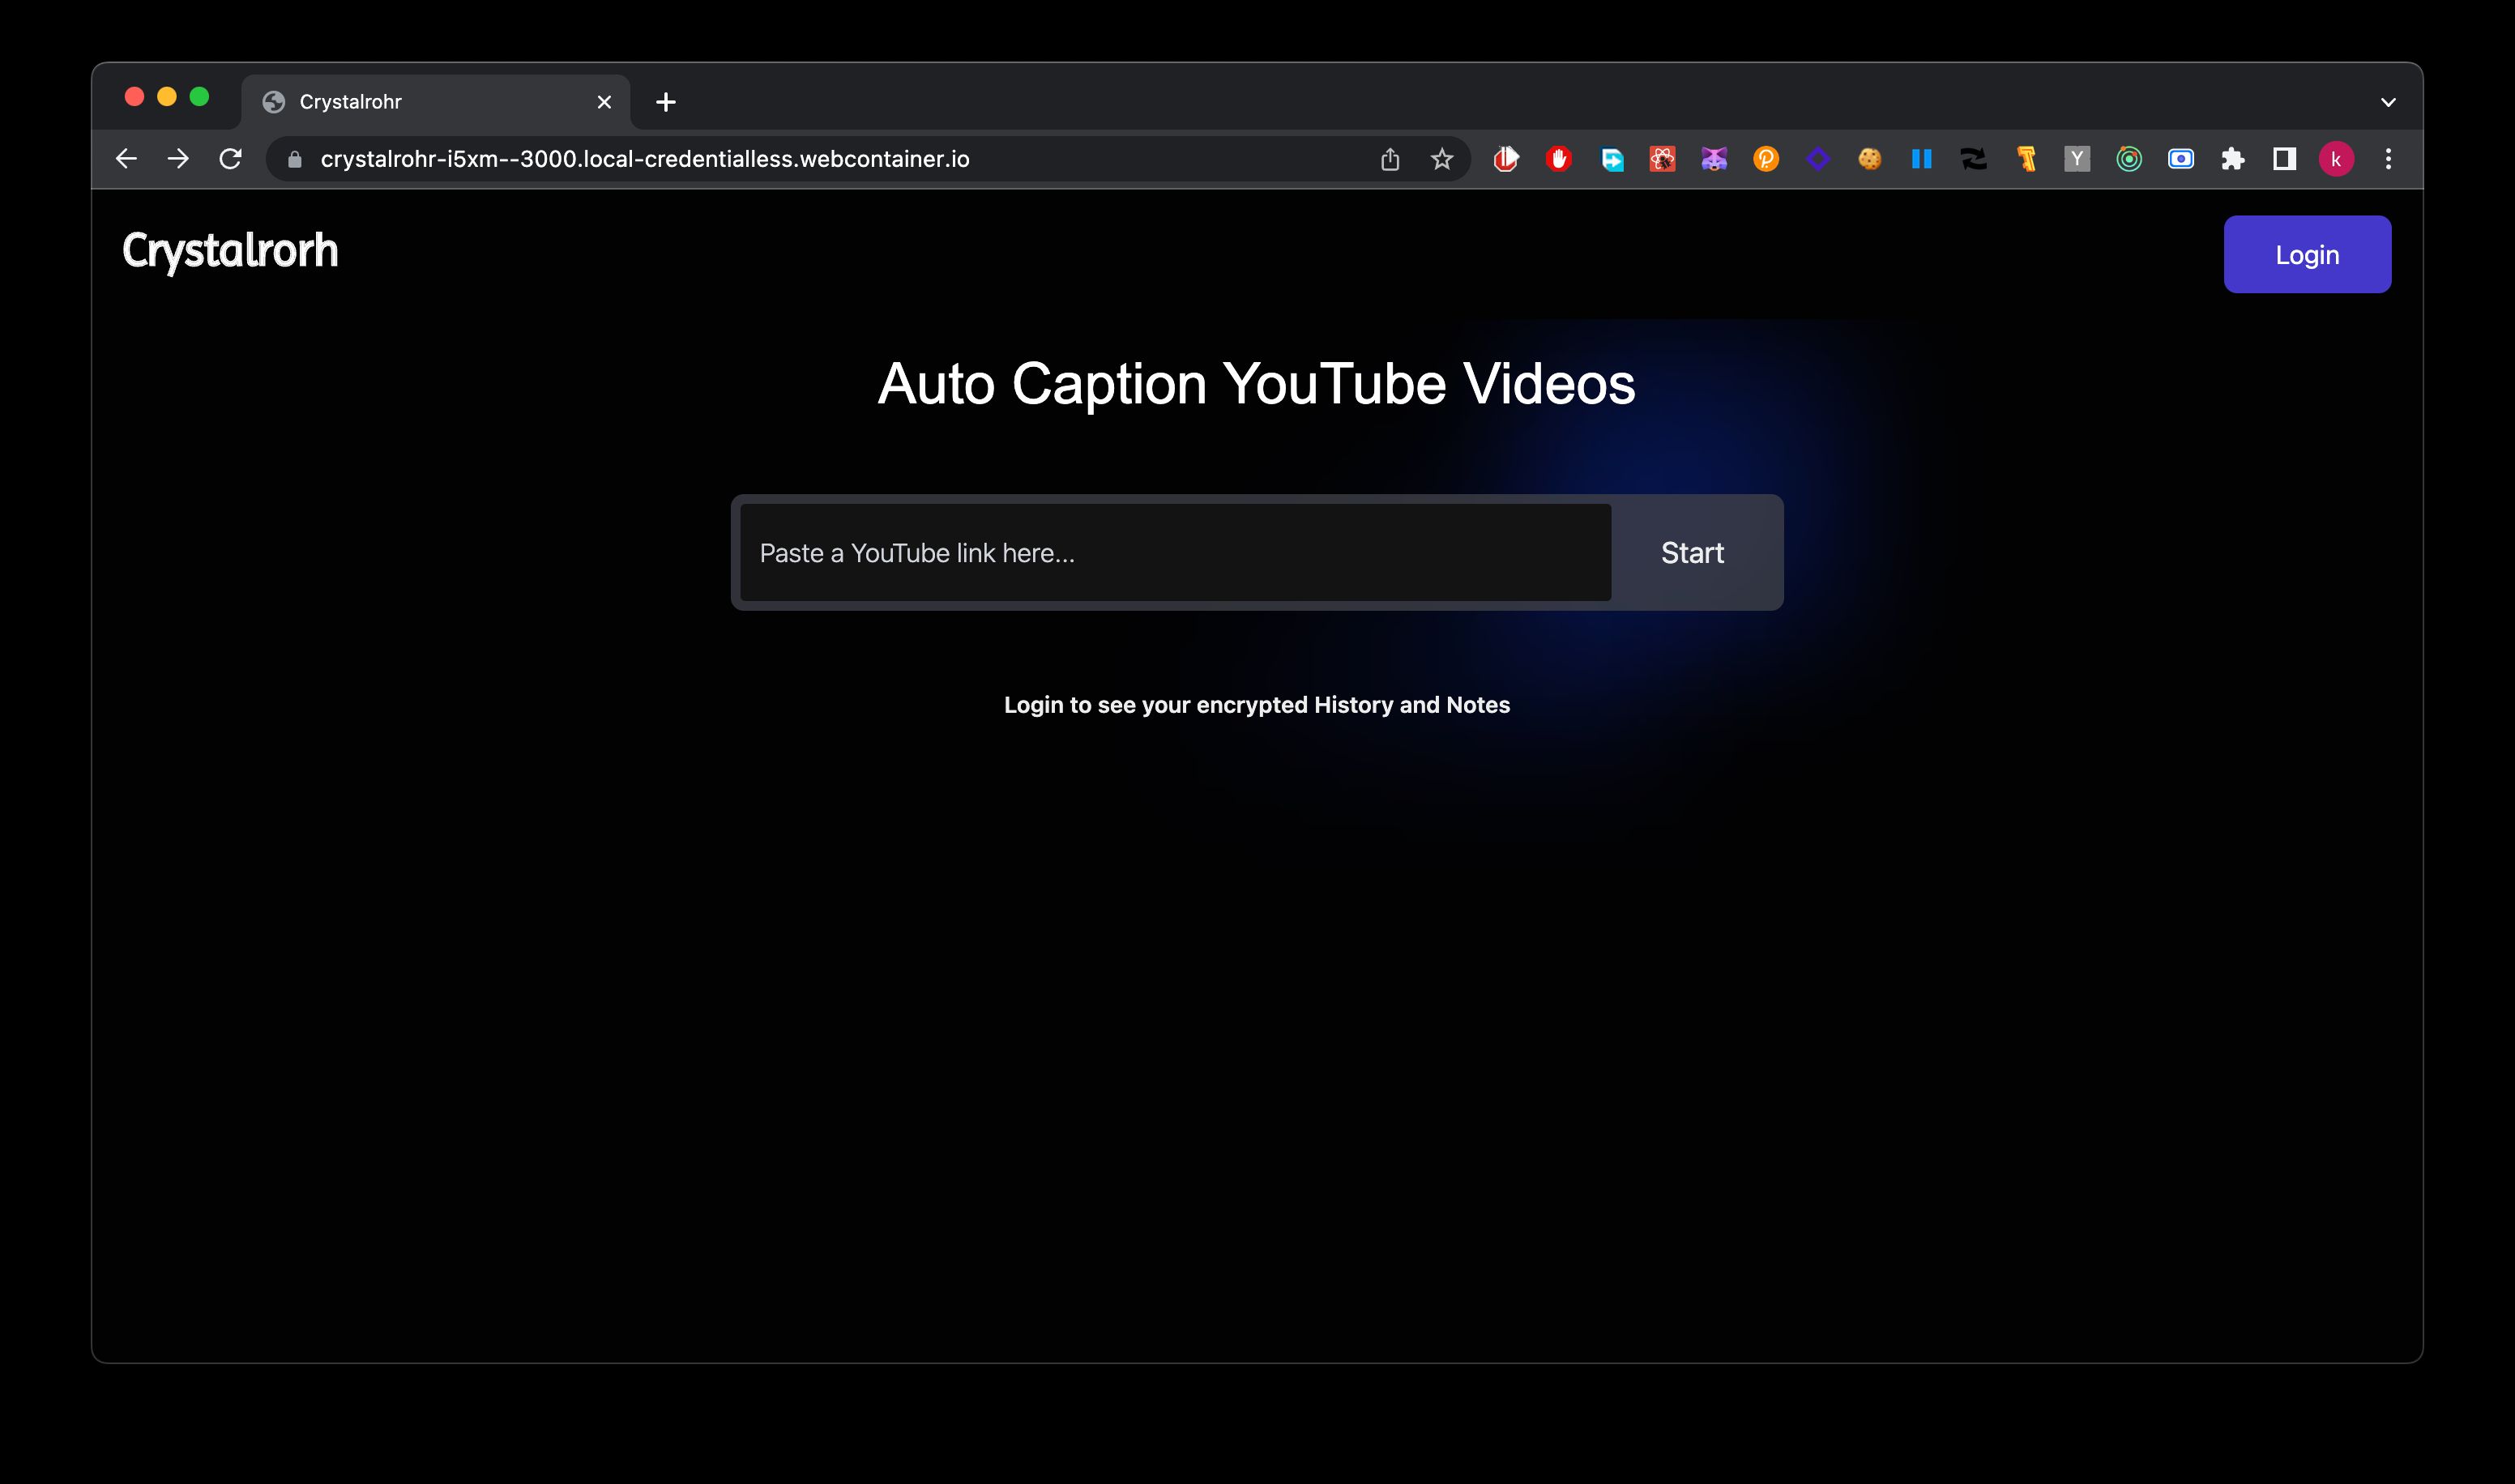View site info via the lock icon
The height and width of the screenshot is (1484, 2515).
294,159
